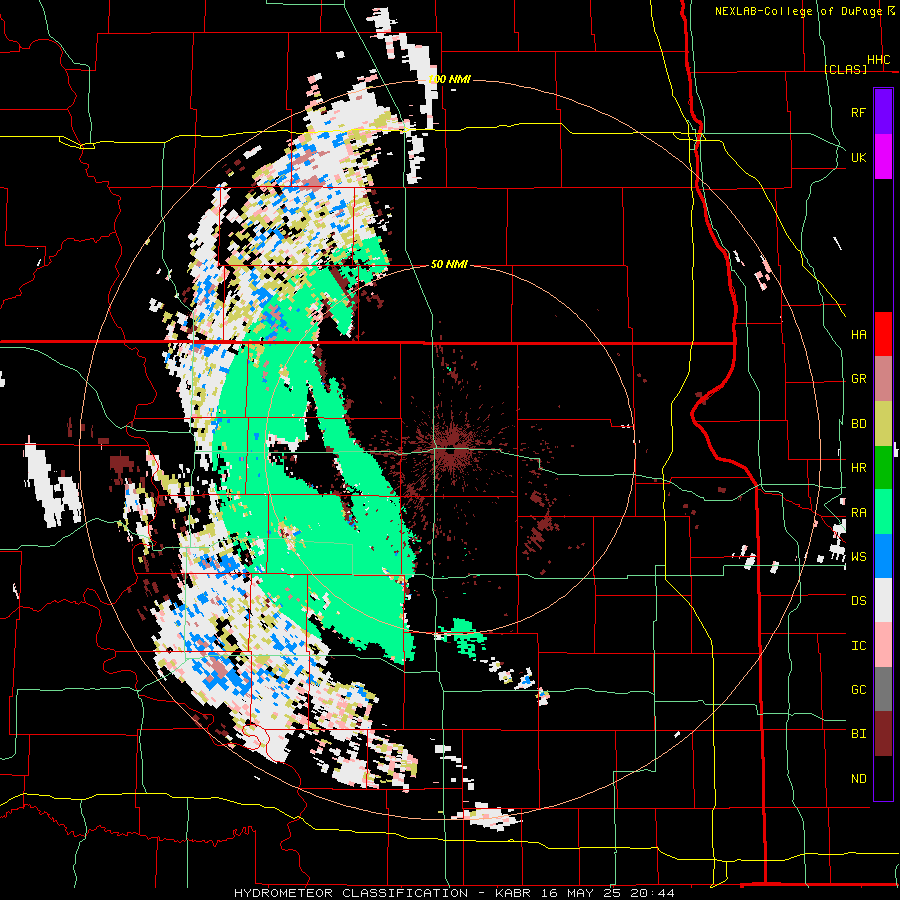Click the BI legend label

pos(858,734)
